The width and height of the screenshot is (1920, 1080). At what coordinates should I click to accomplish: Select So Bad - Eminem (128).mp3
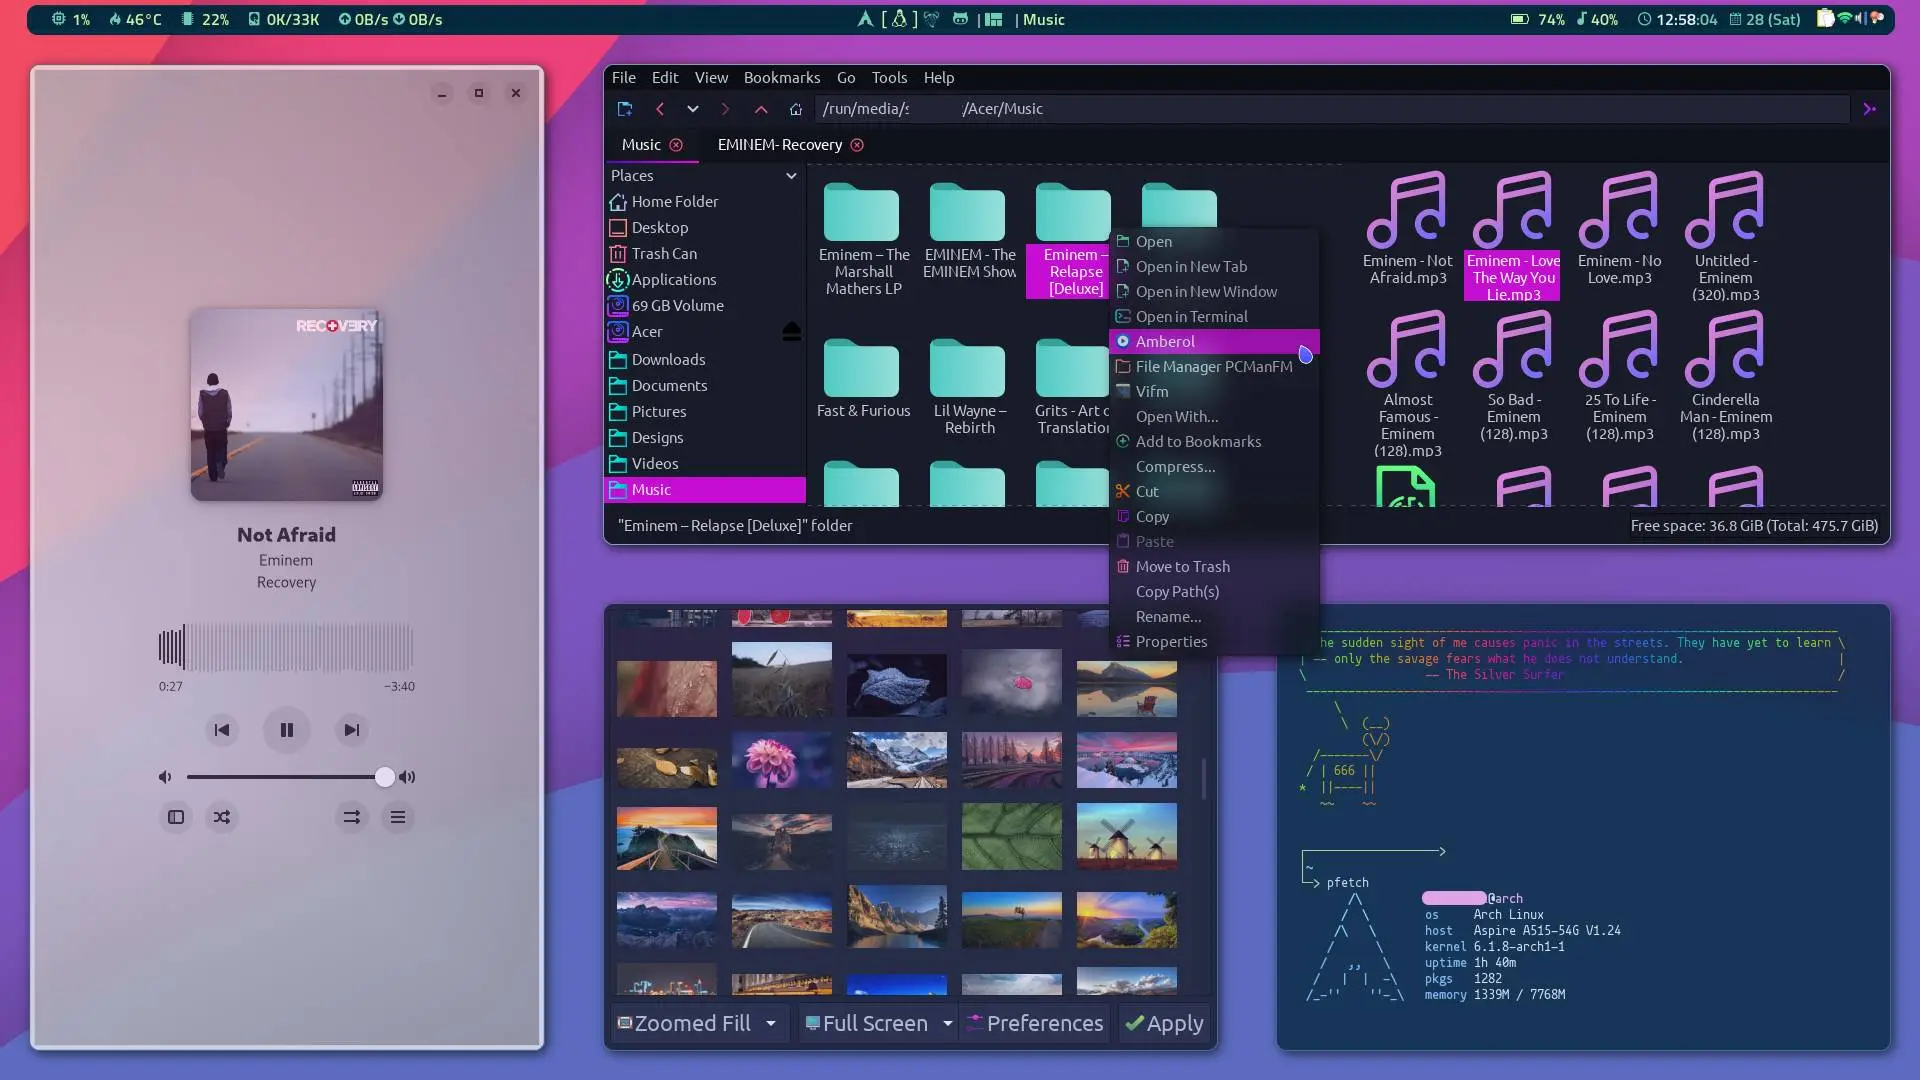[x=1513, y=376]
